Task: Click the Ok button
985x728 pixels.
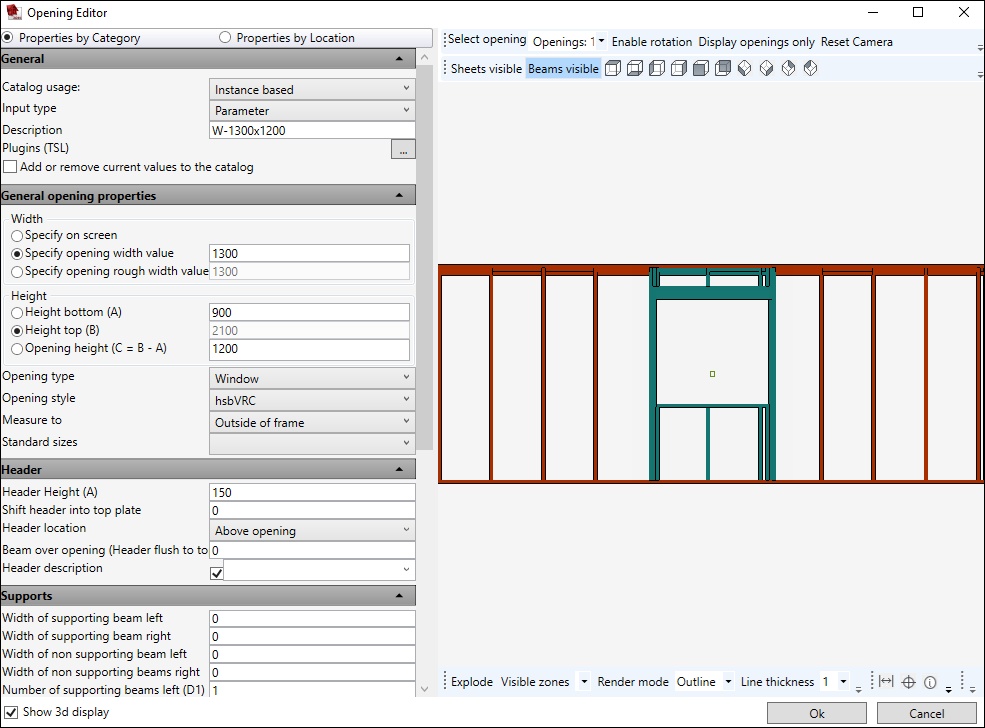Action: (x=817, y=713)
